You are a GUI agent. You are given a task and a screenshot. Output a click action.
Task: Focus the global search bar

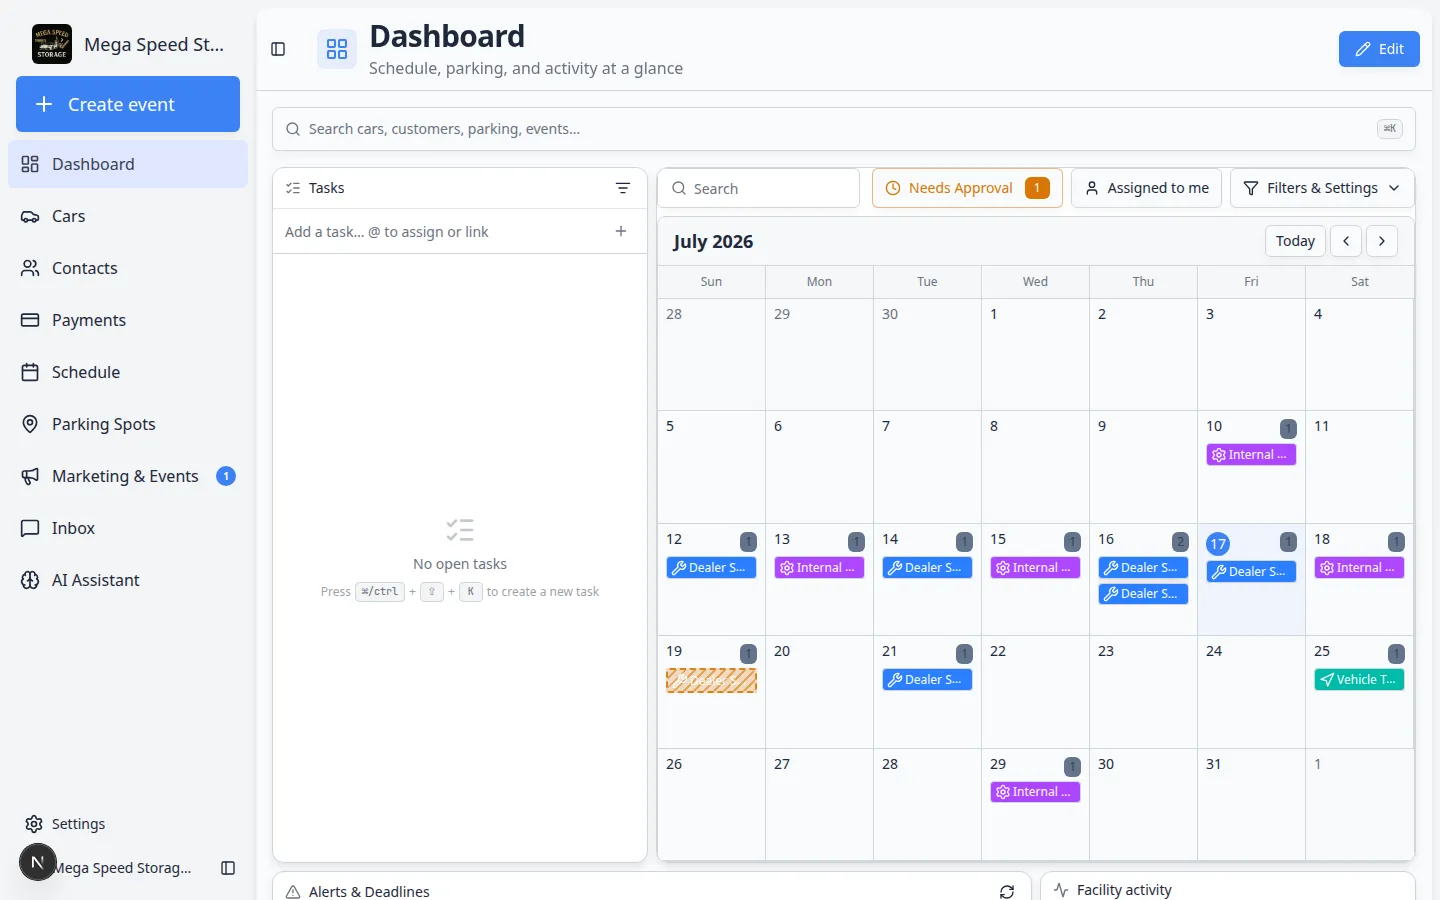[843, 129]
